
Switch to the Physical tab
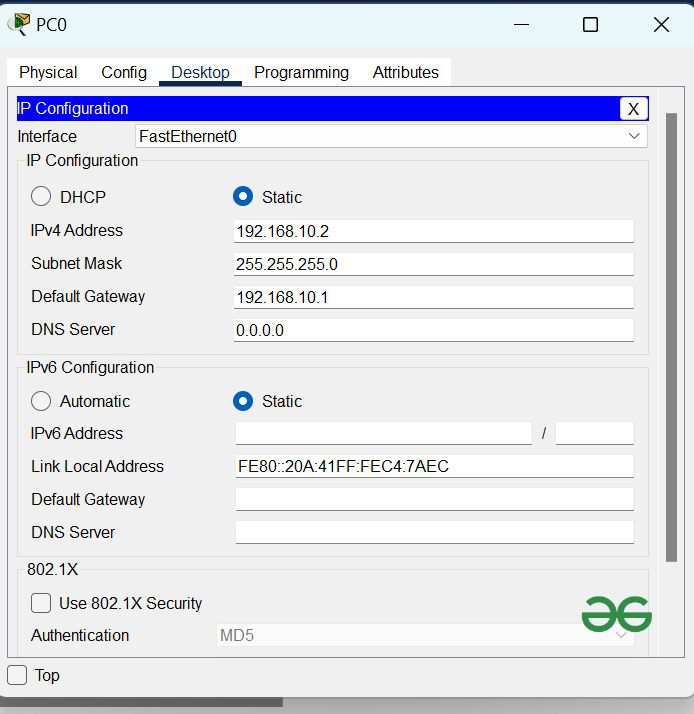pyautogui.click(x=48, y=72)
